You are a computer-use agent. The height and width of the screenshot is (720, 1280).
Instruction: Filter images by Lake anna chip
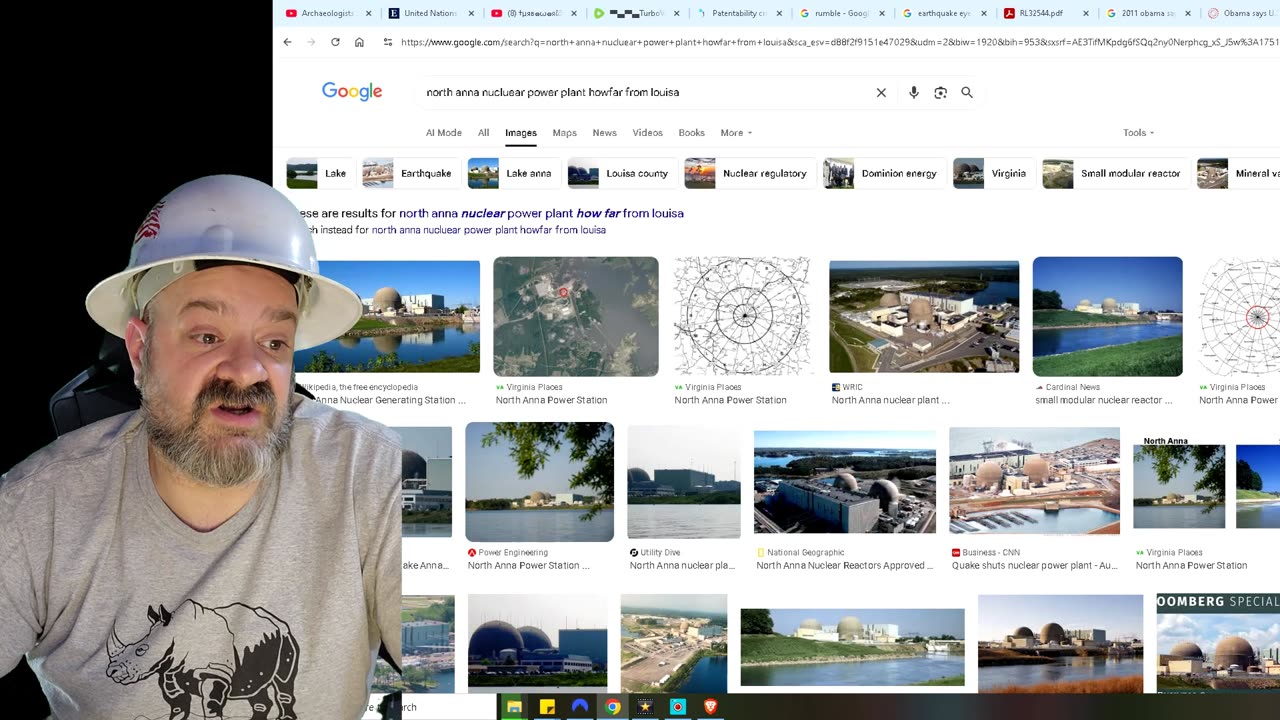[x=513, y=173]
